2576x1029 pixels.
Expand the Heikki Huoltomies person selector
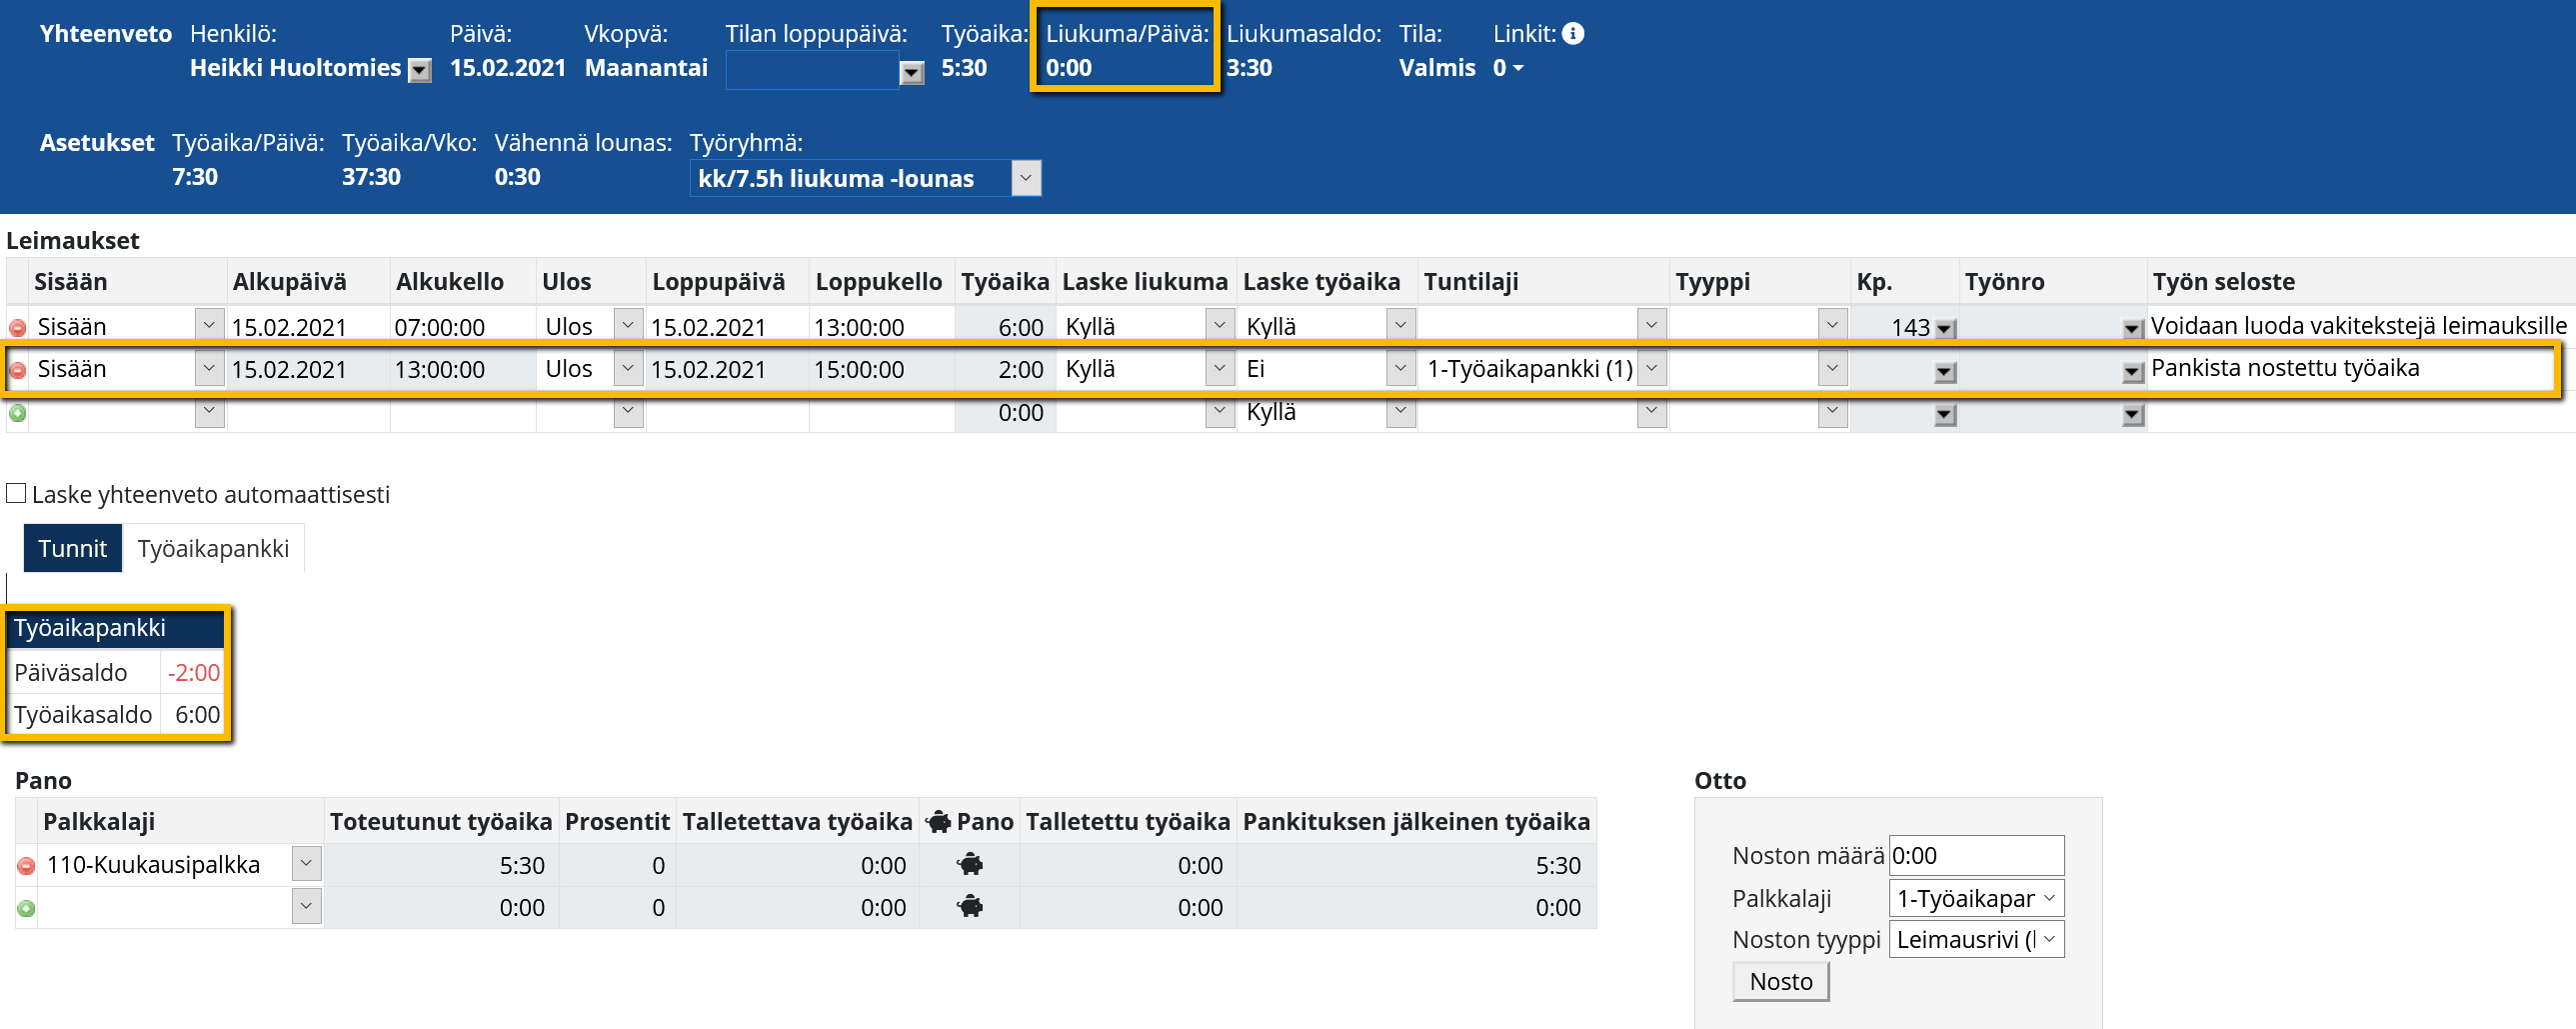[421, 70]
